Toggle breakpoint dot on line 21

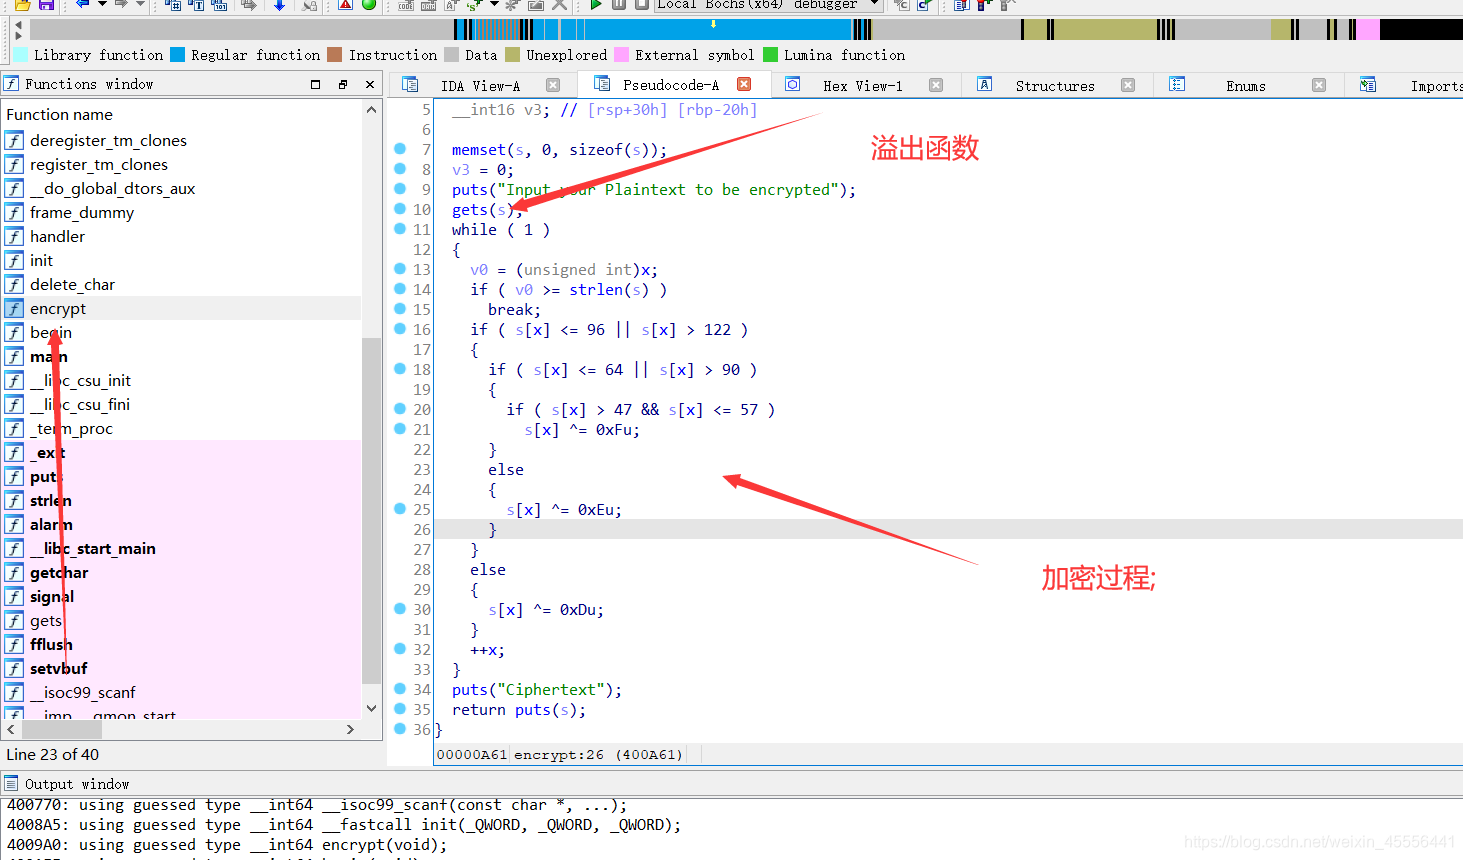tap(400, 428)
